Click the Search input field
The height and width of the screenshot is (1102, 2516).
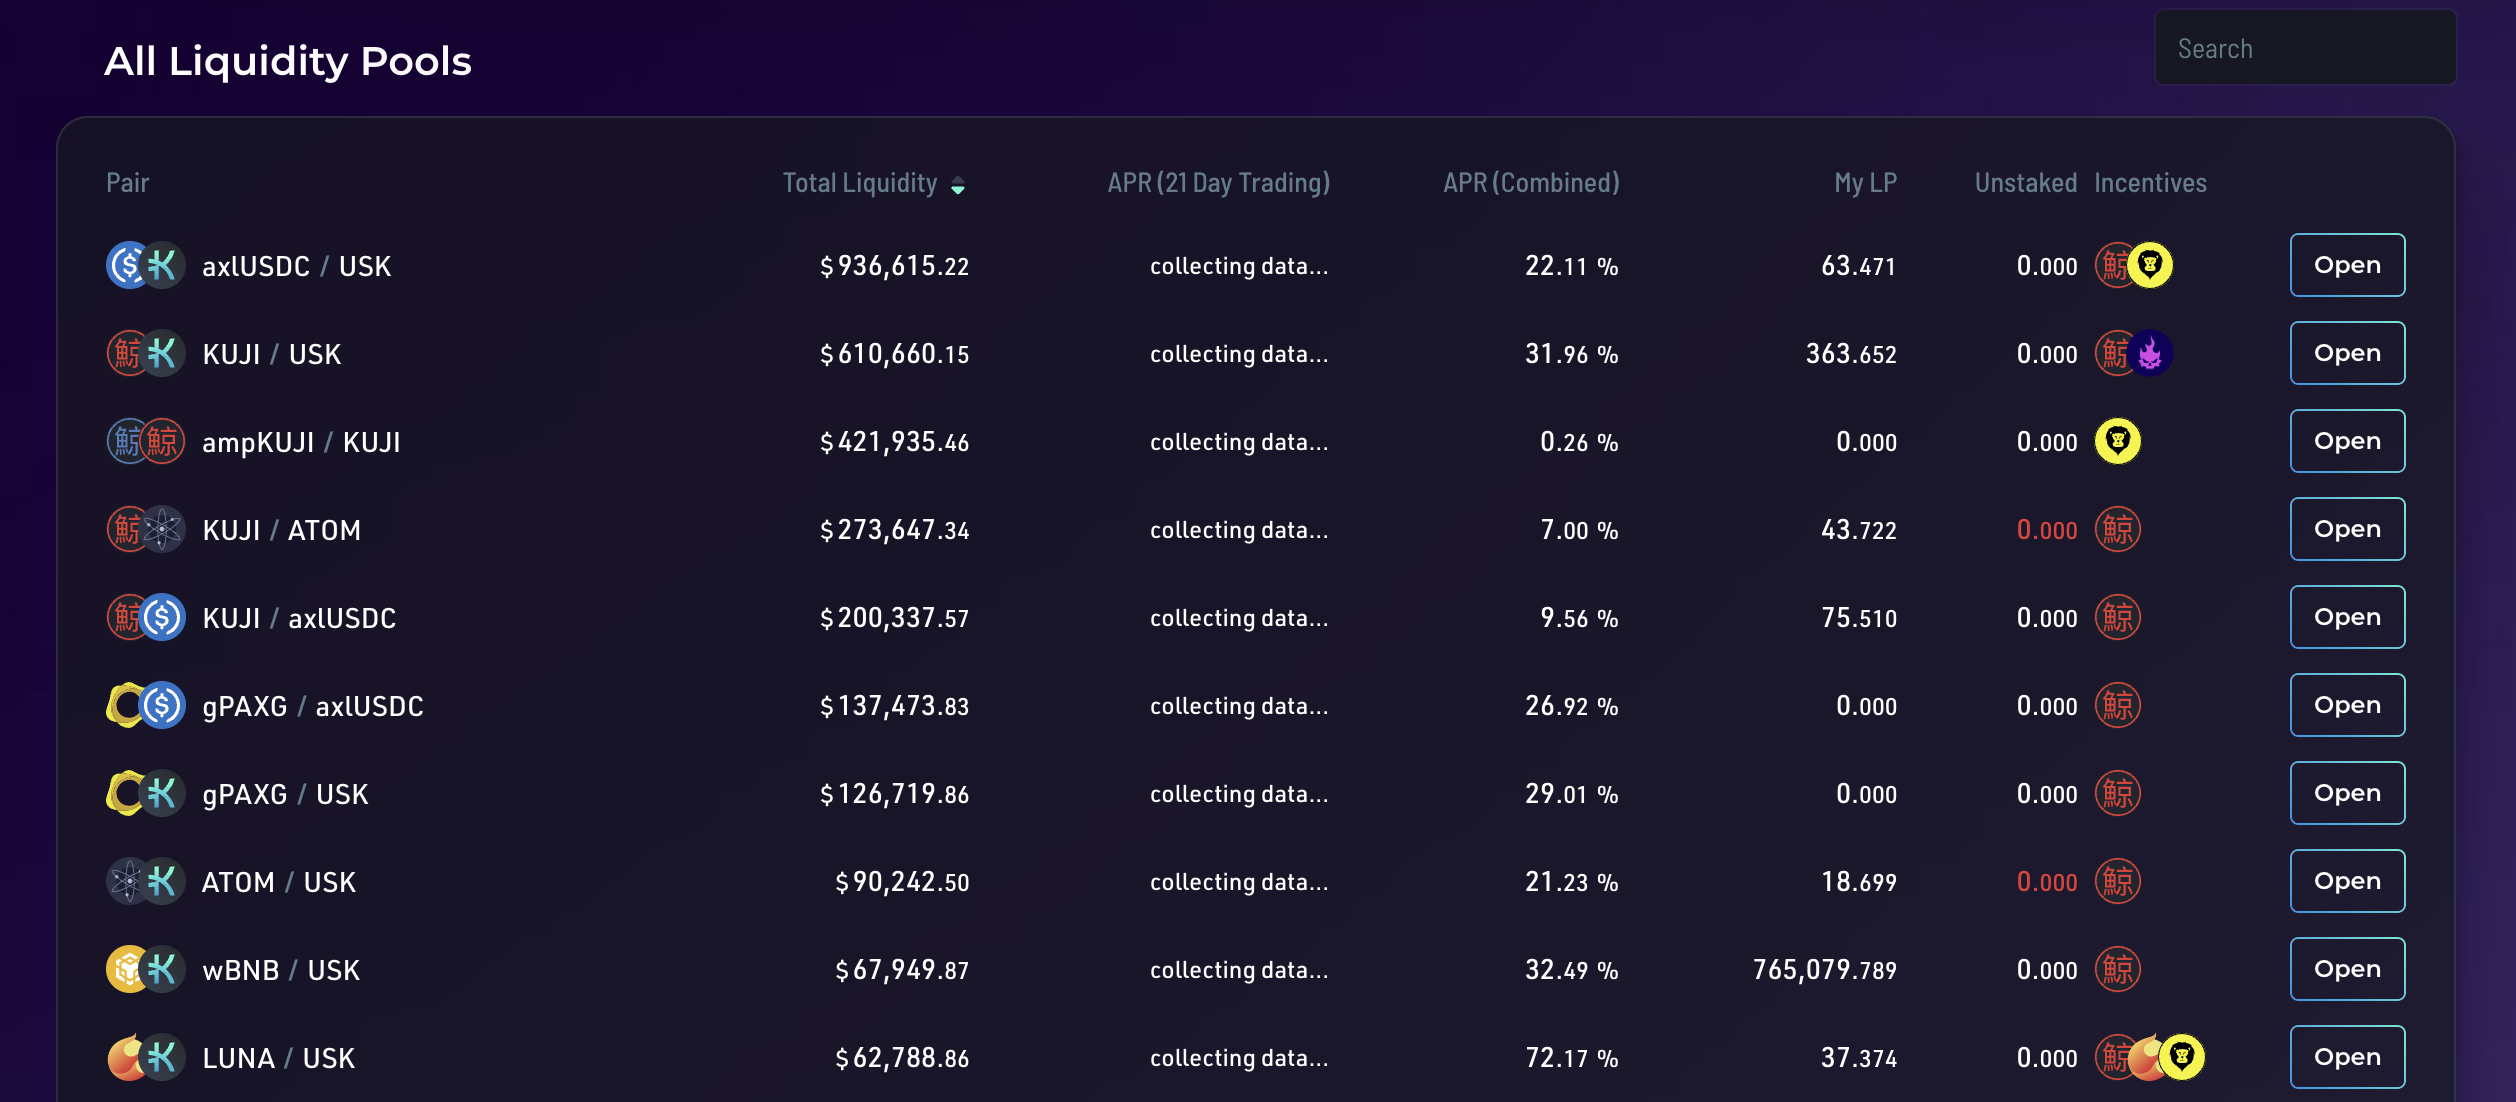(2304, 49)
